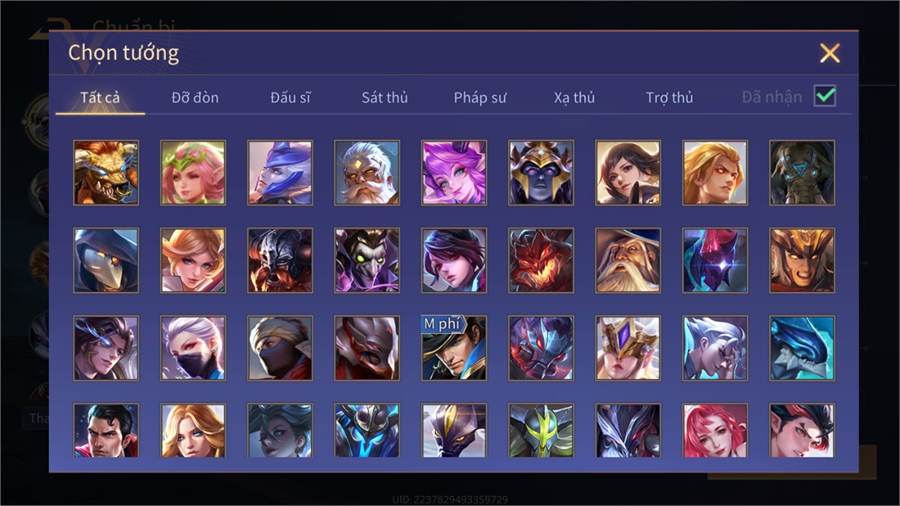Image resolution: width=900 pixels, height=506 pixels.
Task: Pick the blonde long-haired red-eyed hero
Action: [715, 173]
